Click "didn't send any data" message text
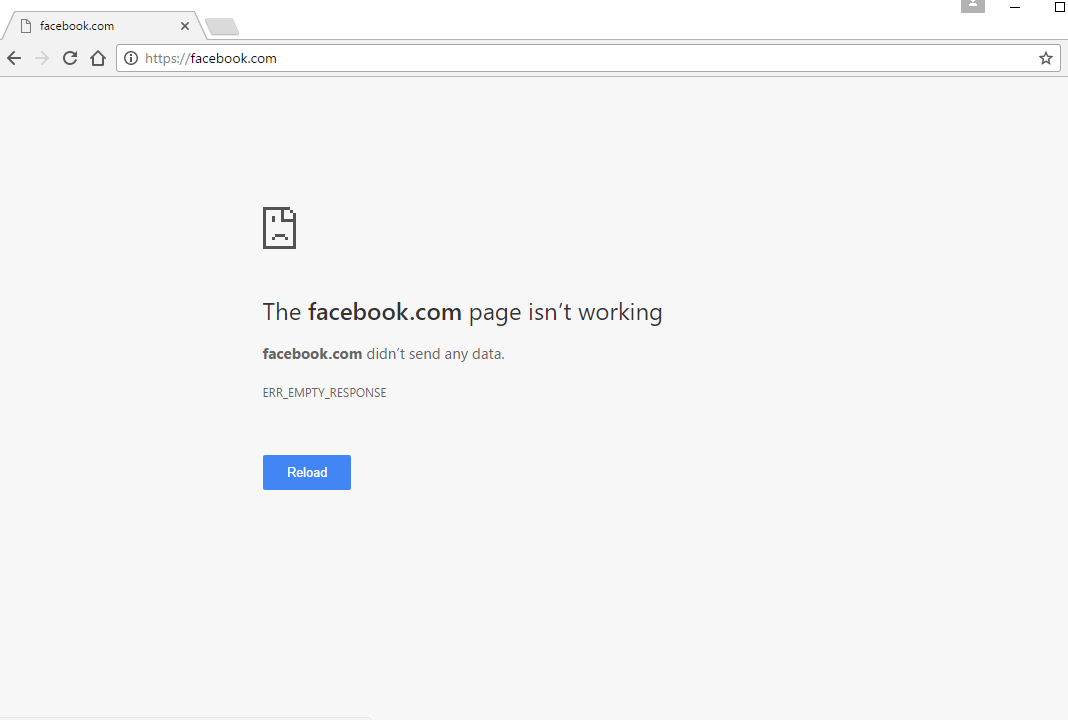The width and height of the screenshot is (1068, 720). pyautogui.click(x=435, y=354)
